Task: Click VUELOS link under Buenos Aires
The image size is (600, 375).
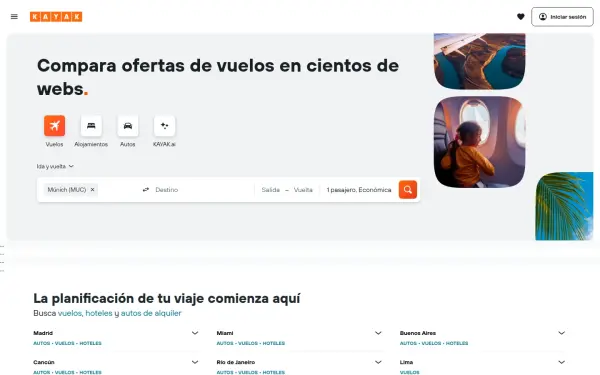Action: (431, 343)
